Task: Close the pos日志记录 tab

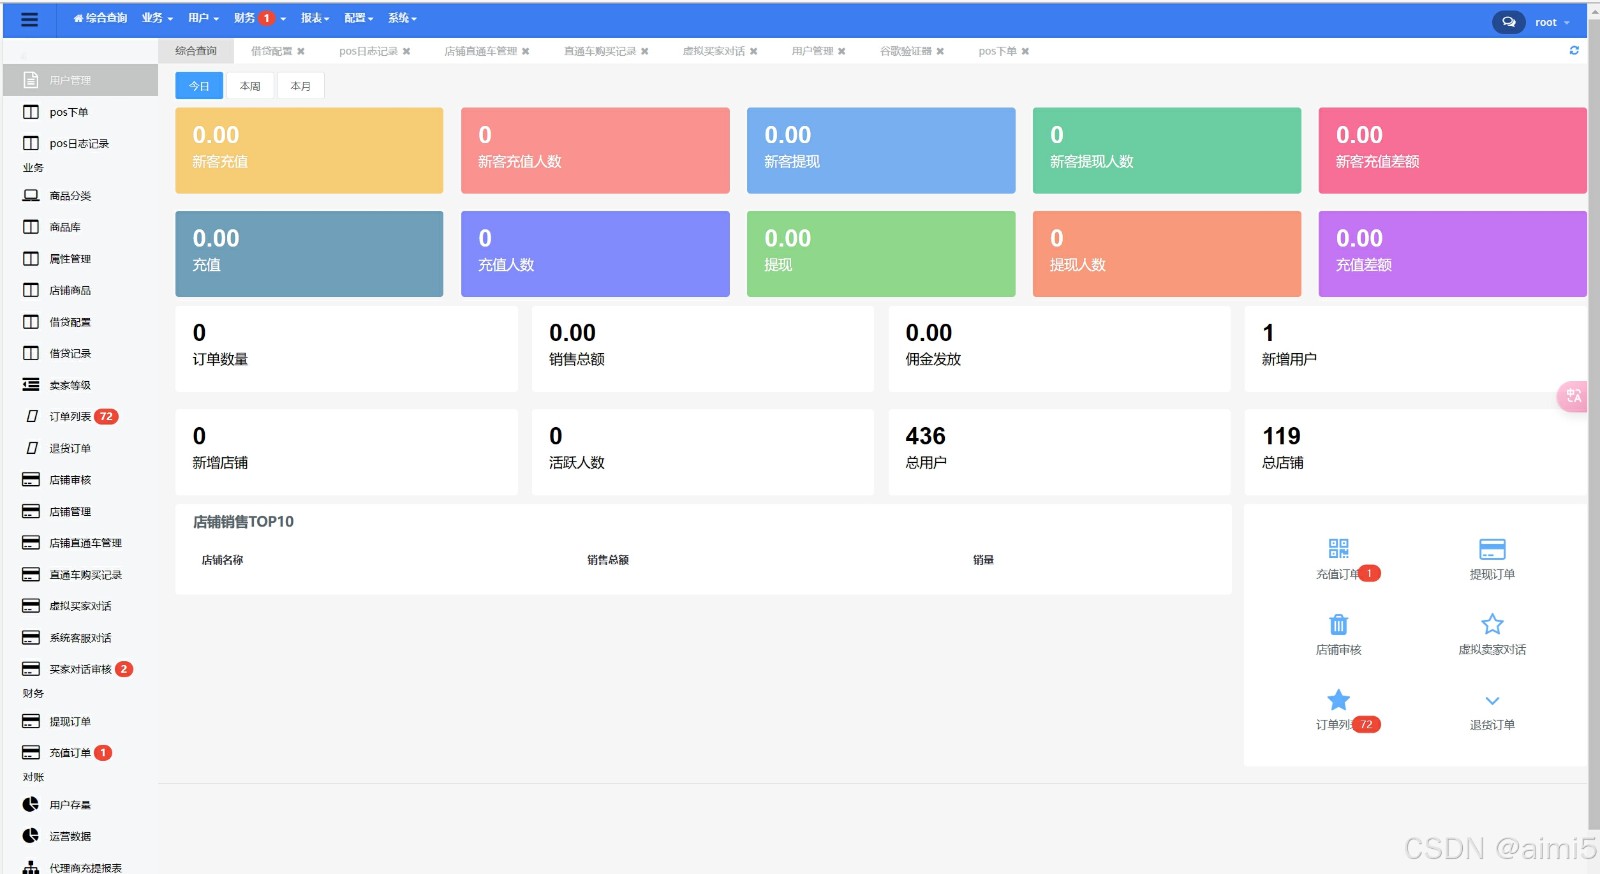Action: 406,51
